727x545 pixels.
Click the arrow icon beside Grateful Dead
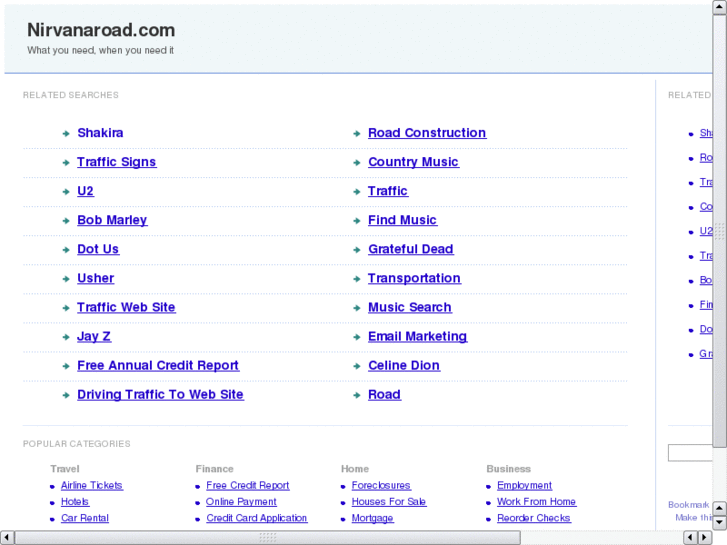coord(357,250)
